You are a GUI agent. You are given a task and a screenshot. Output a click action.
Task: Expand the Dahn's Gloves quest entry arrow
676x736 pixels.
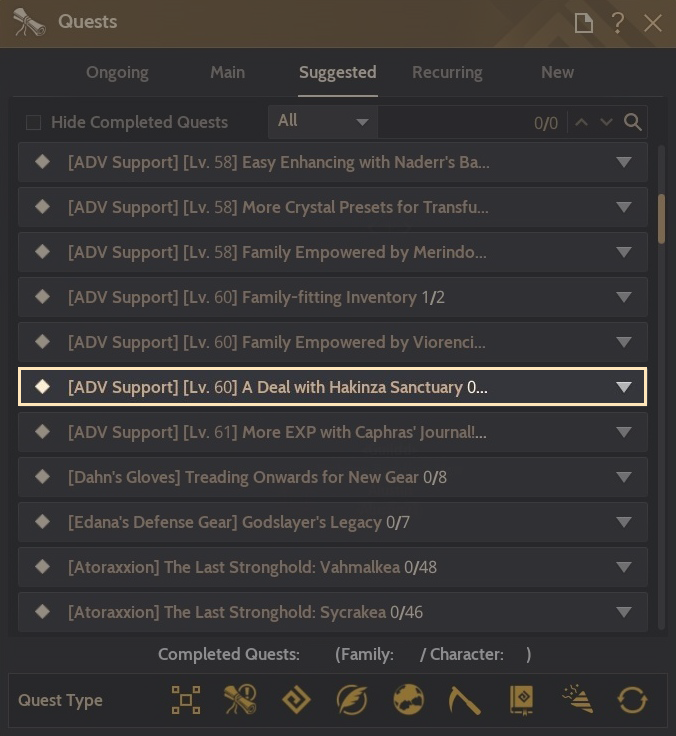624,477
